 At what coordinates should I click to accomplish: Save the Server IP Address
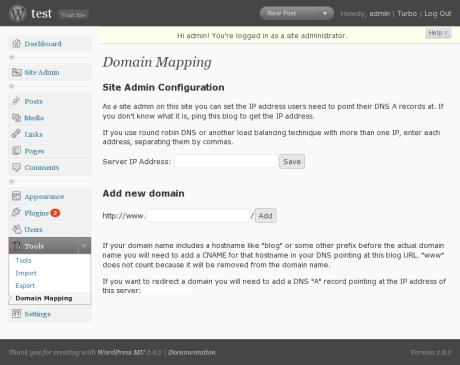pyautogui.click(x=292, y=161)
